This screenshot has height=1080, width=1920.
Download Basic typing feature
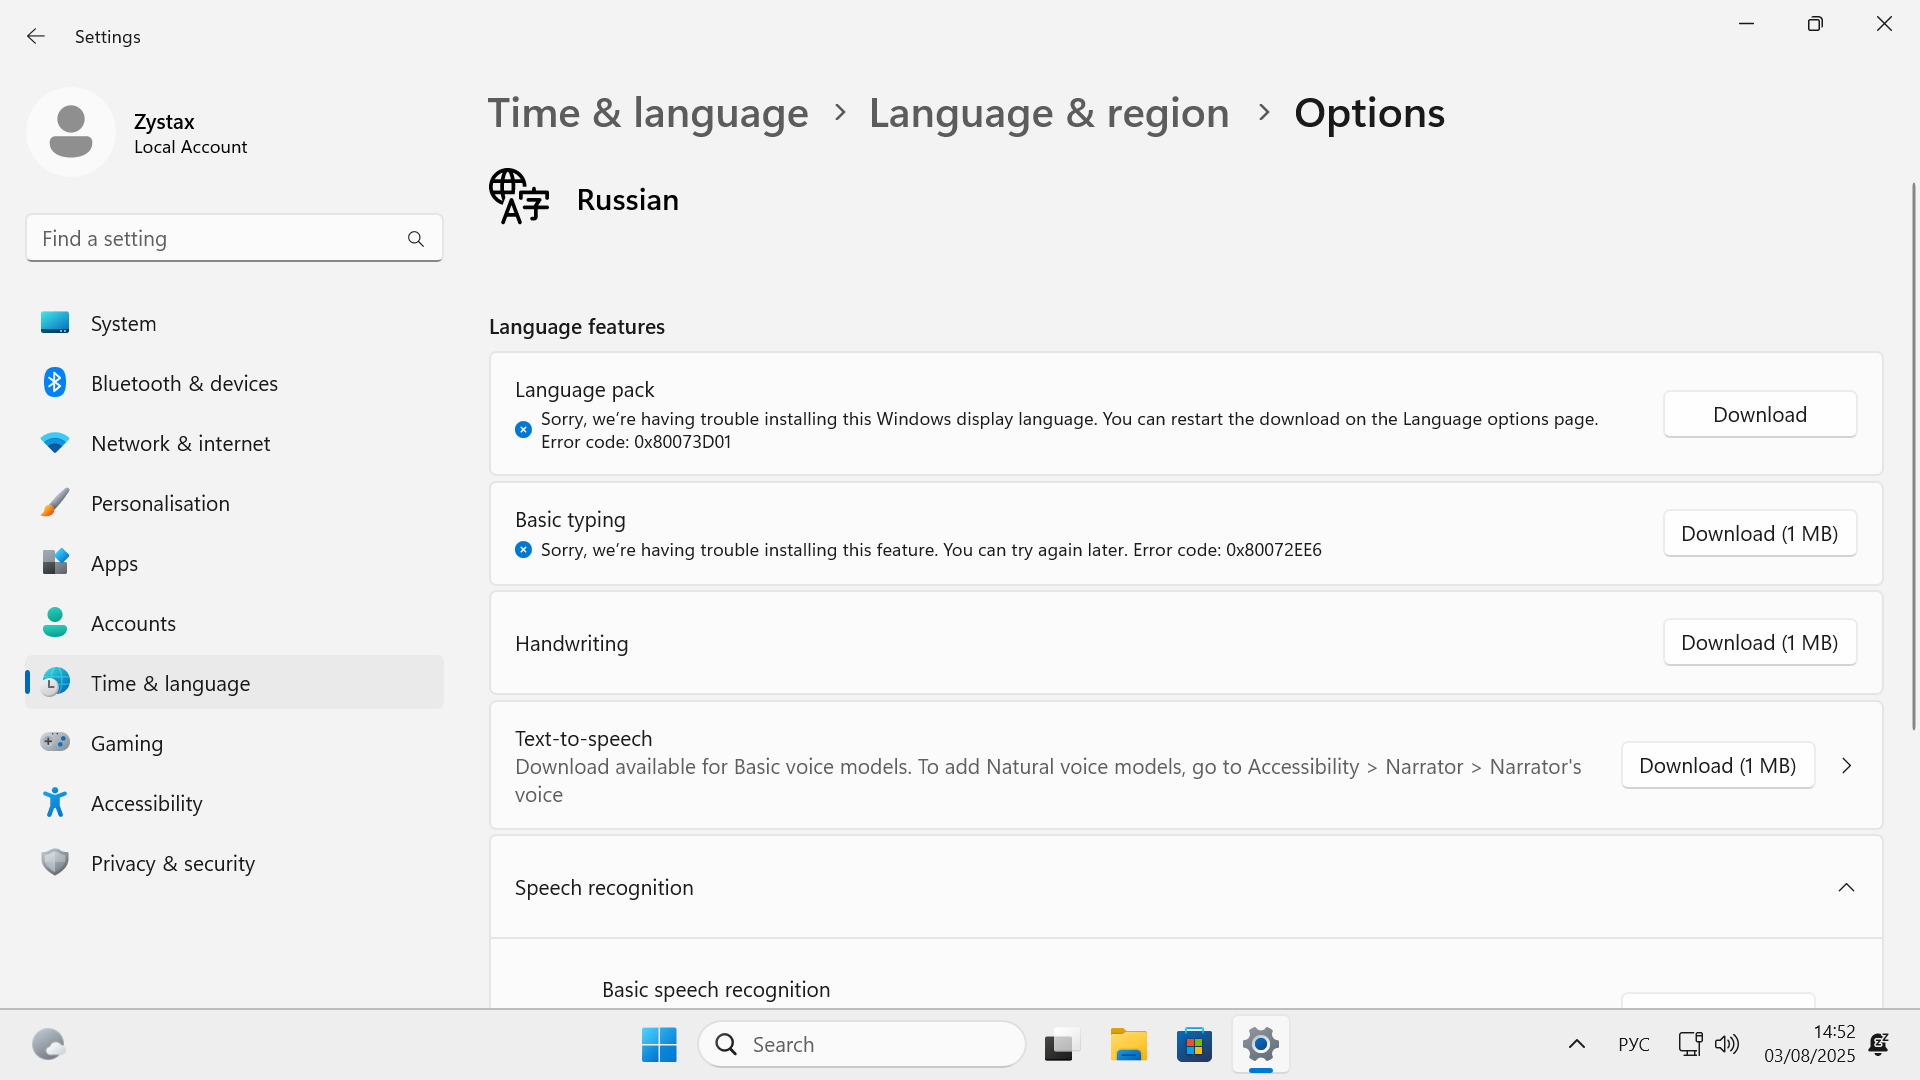click(1759, 534)
